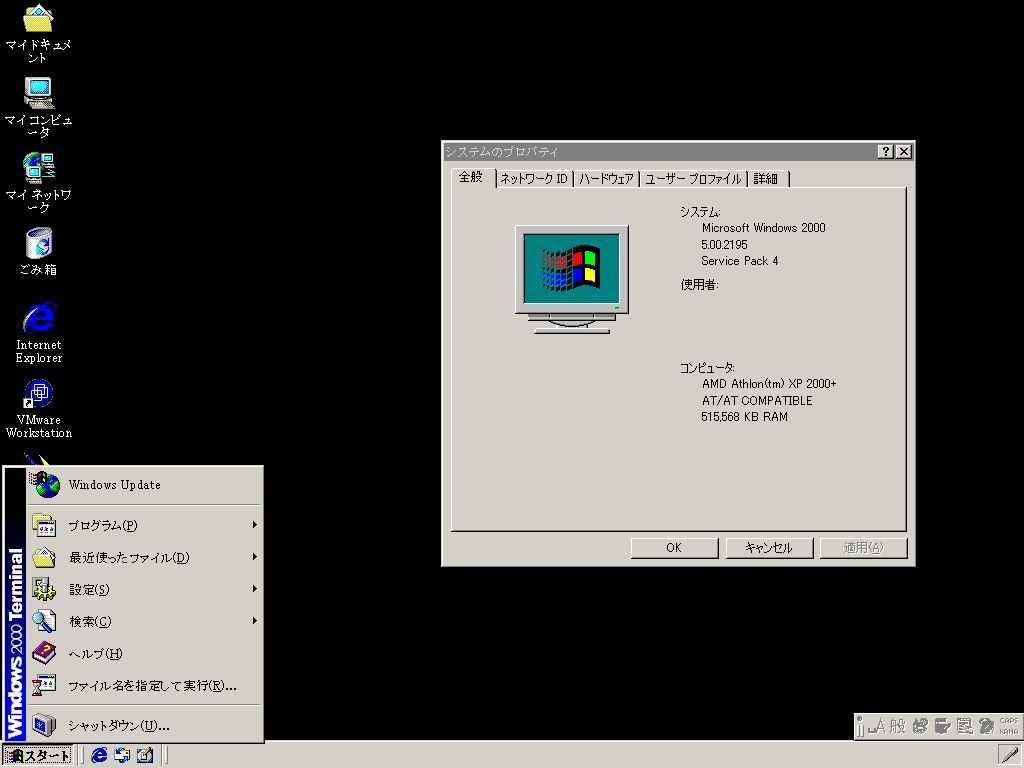
Task: Launch Internet Explorer from the quick launch bar
Action: point(99,756)
